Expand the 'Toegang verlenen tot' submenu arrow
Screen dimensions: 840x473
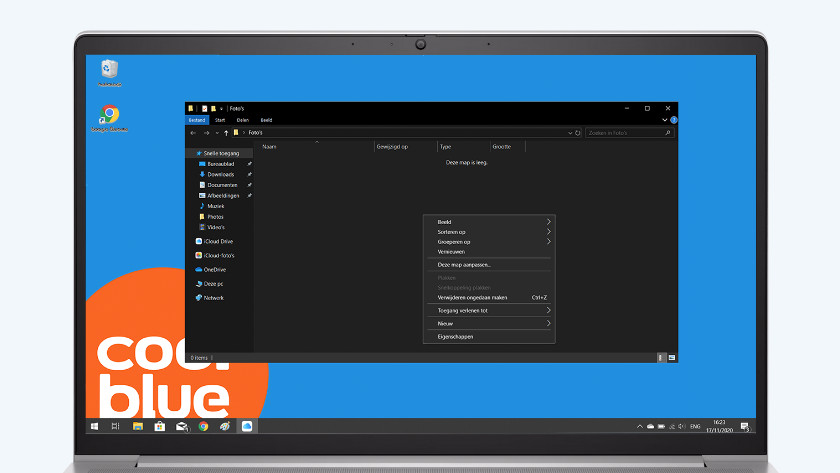(x=548, y=310)
